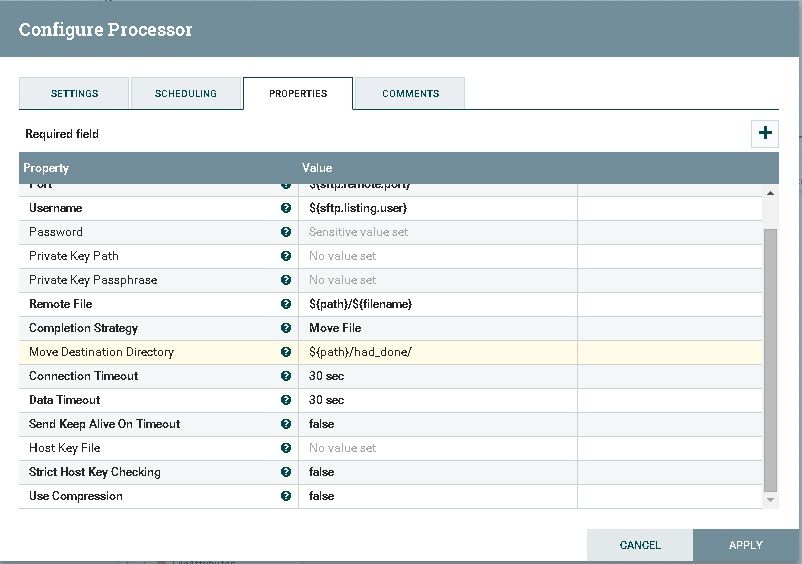Edit the Username value field
Viewport: 802px width, 564px height.
437,208
